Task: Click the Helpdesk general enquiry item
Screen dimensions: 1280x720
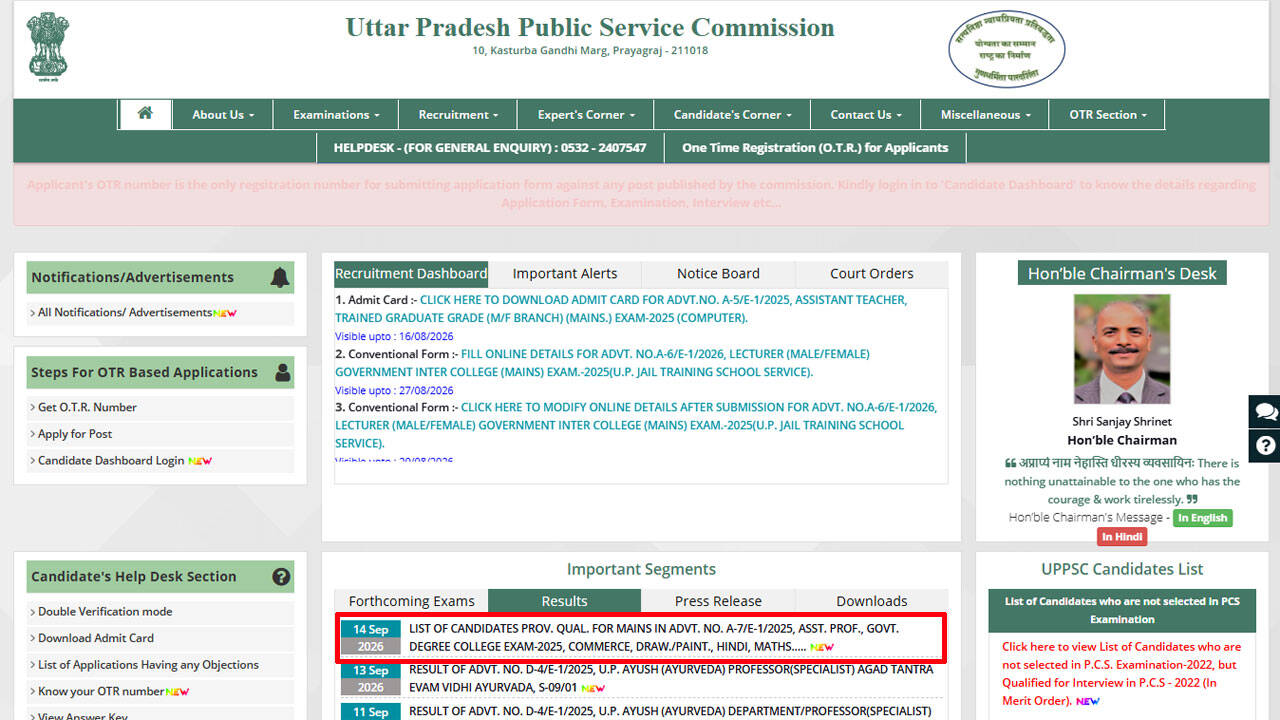Action: 490,147
